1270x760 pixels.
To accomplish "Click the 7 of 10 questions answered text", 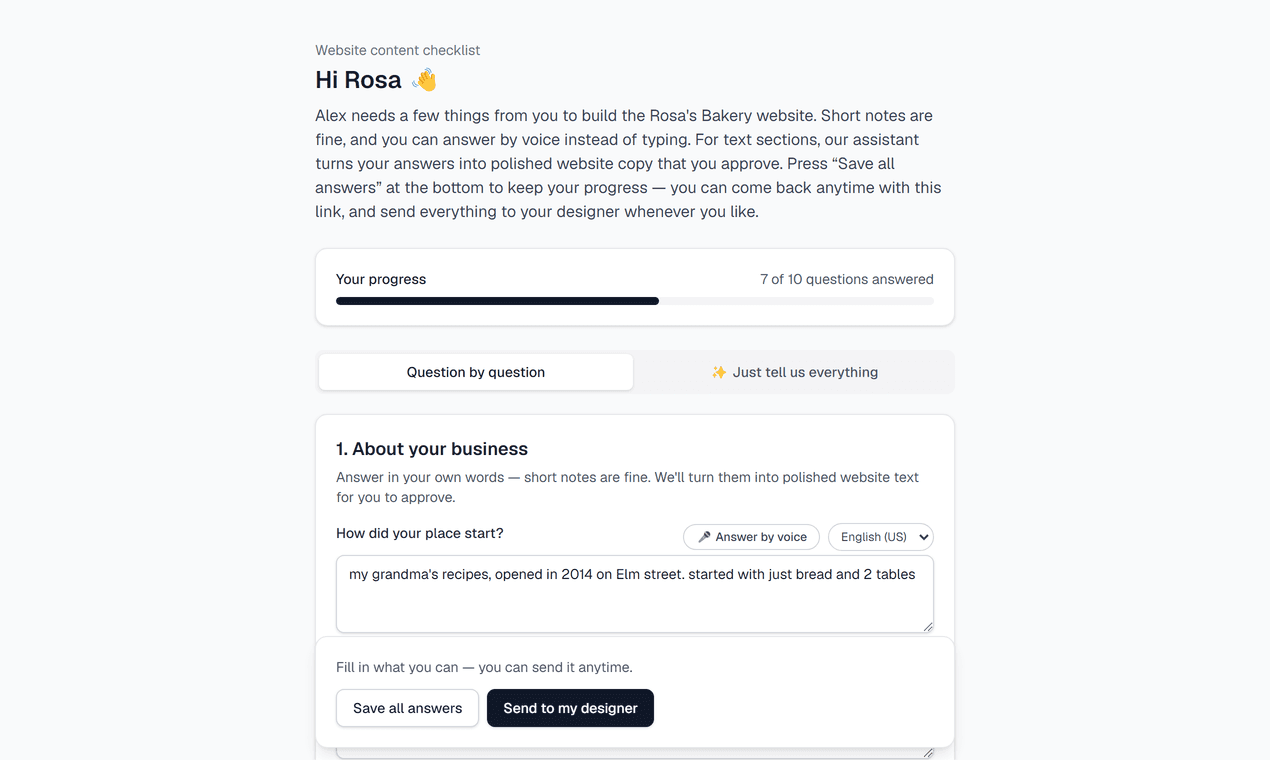I will click(x=847, y=279).
